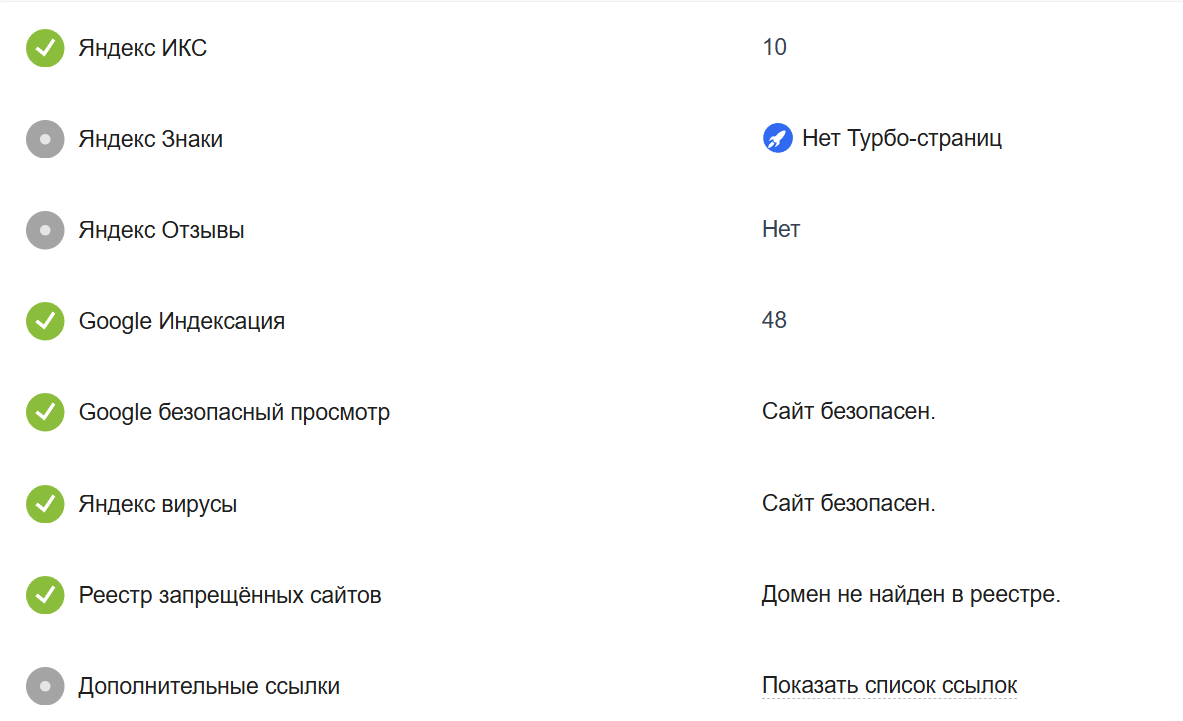Click the green checkmark beside Реестр запрещённых сайтов
This screenshot has height=721, width=1183.
[45, 595]
